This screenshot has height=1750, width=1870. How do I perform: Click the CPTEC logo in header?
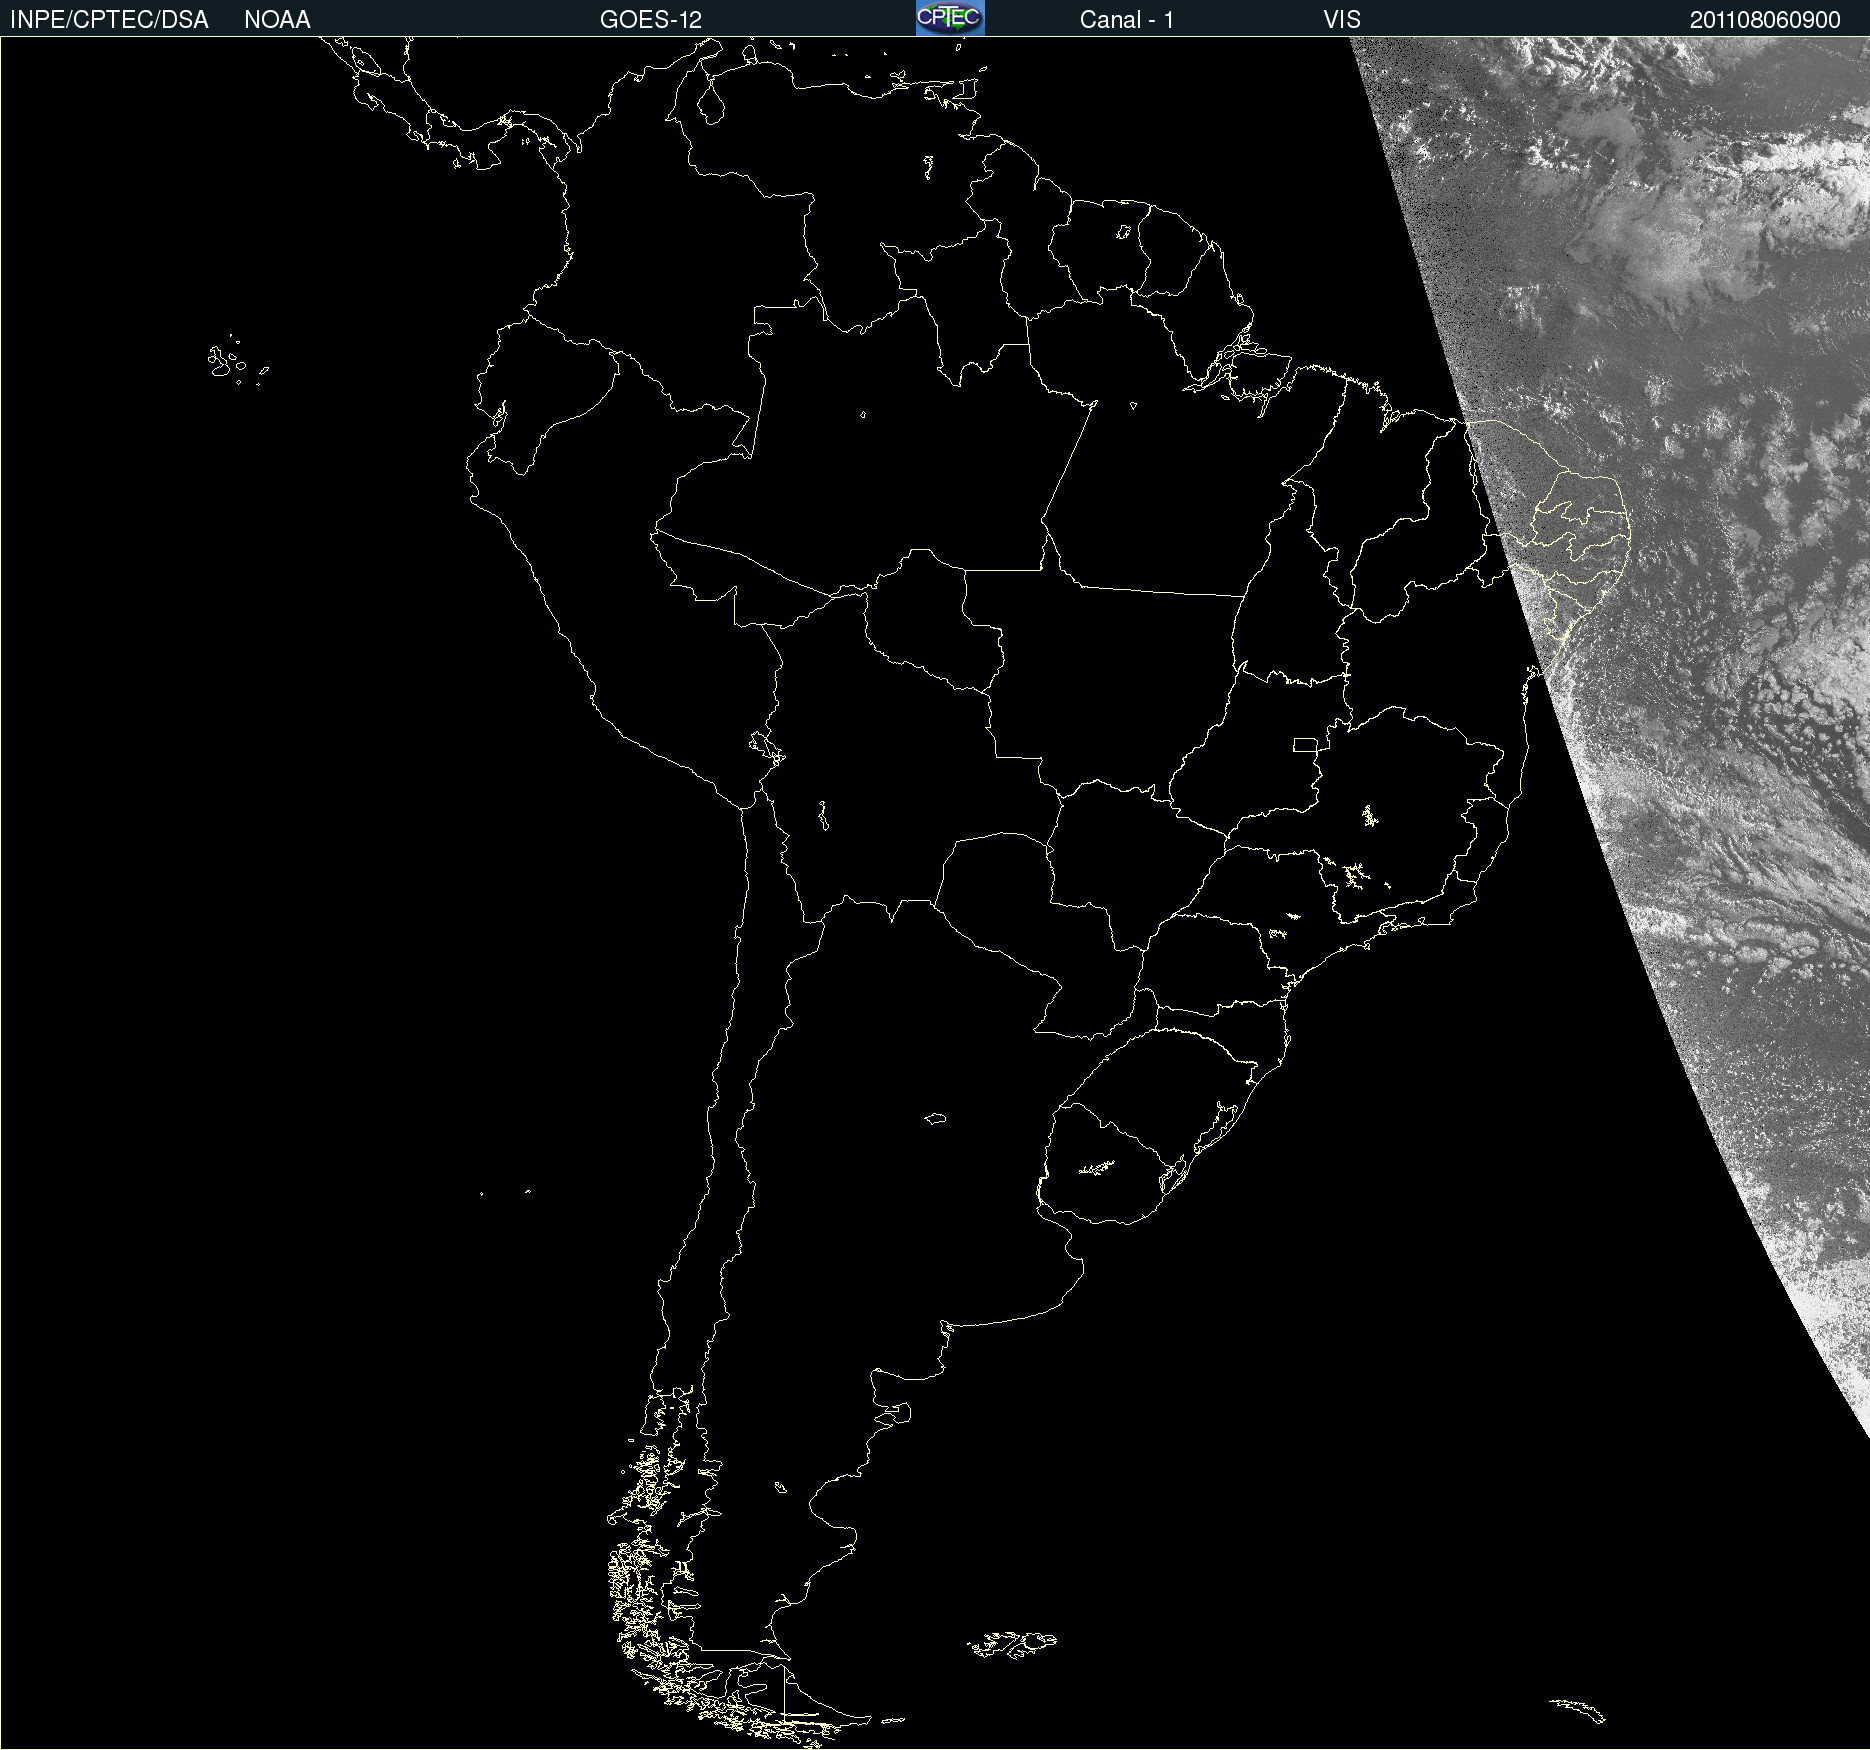pos(950,18)
